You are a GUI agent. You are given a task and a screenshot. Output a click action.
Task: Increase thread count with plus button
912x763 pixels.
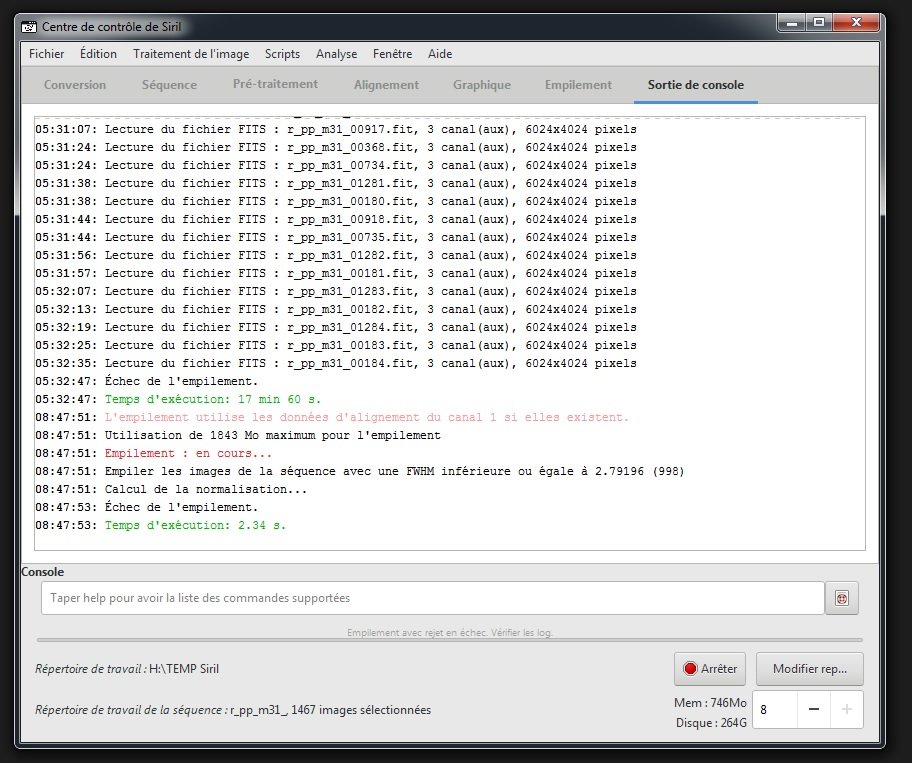click(x=847, y=709)
